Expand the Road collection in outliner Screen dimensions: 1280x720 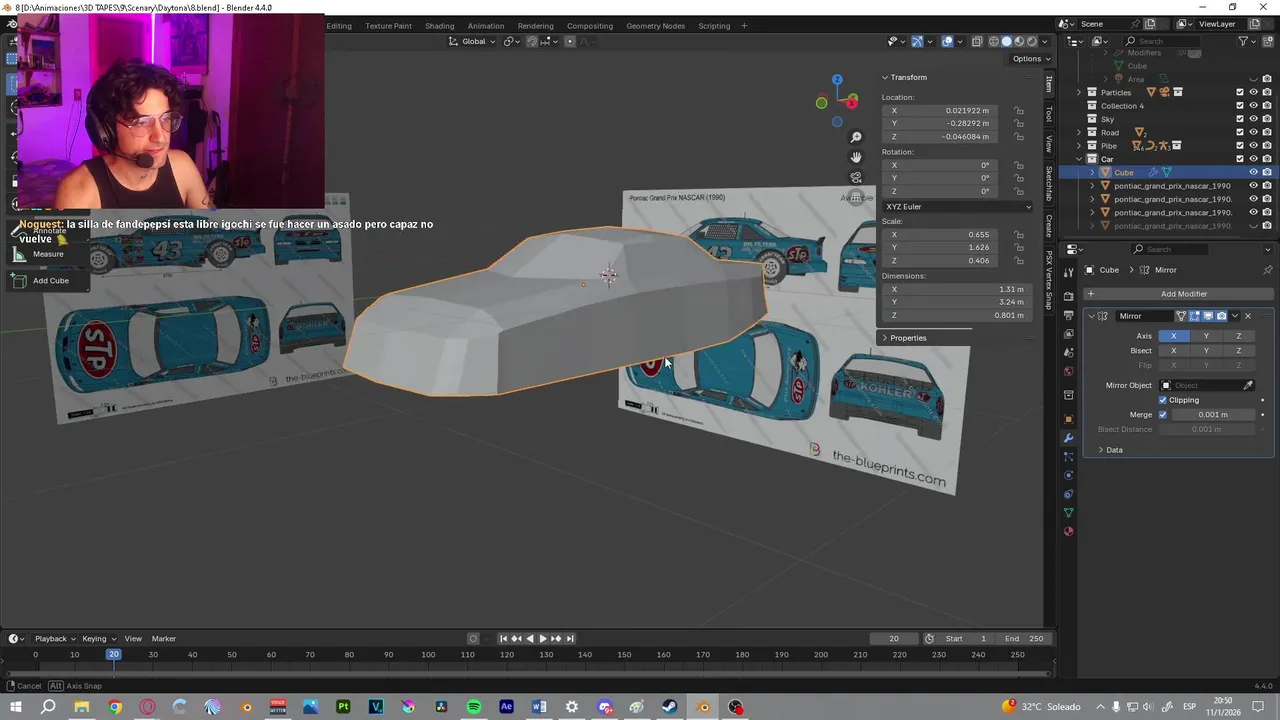(1079, 132)
